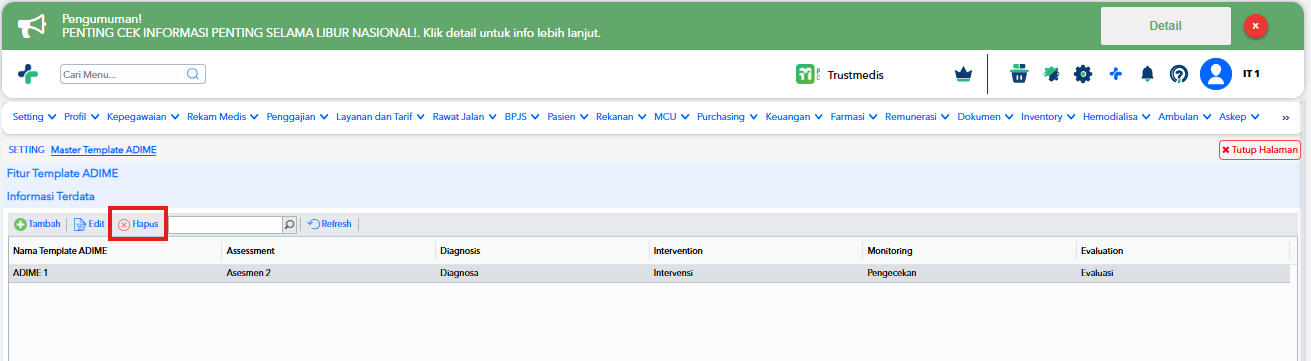
Task: Expand the Setting menu
Action: click(34, 117)
